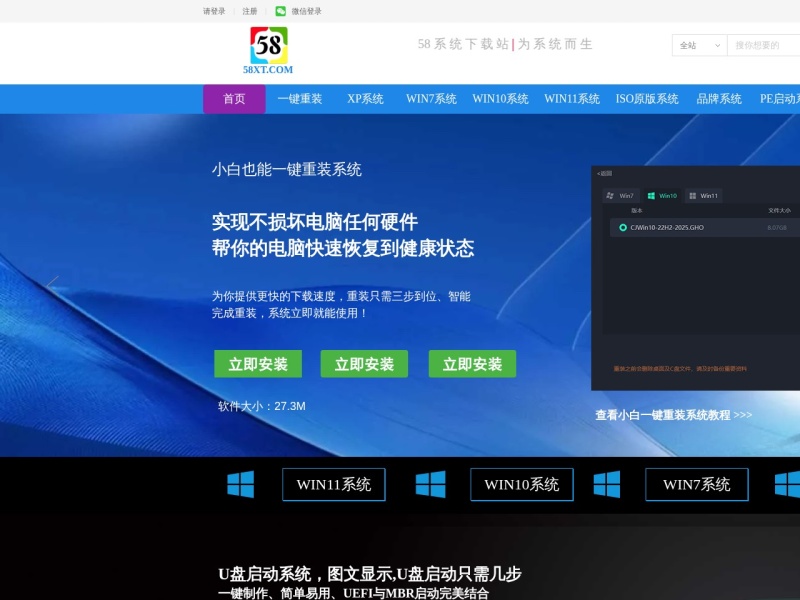Go to WIN10系统 in the navigation bar
This screenshot has height=600, width=800.
pos(500,99)
